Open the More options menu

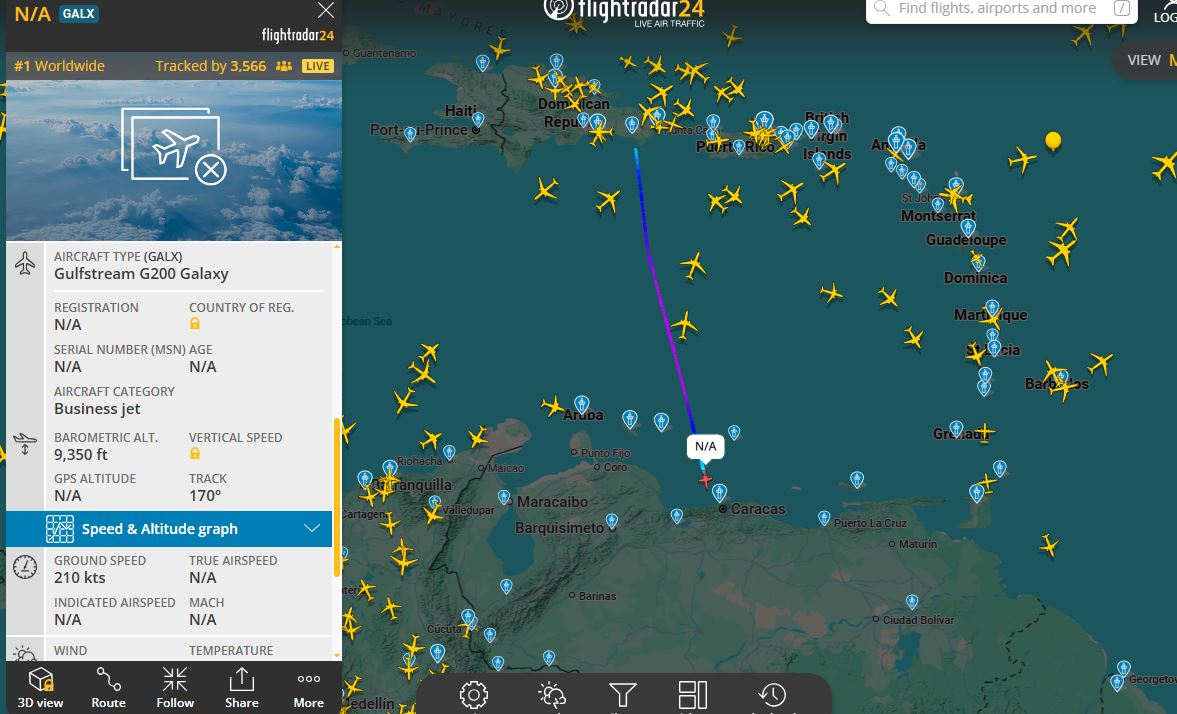(309, 687)
